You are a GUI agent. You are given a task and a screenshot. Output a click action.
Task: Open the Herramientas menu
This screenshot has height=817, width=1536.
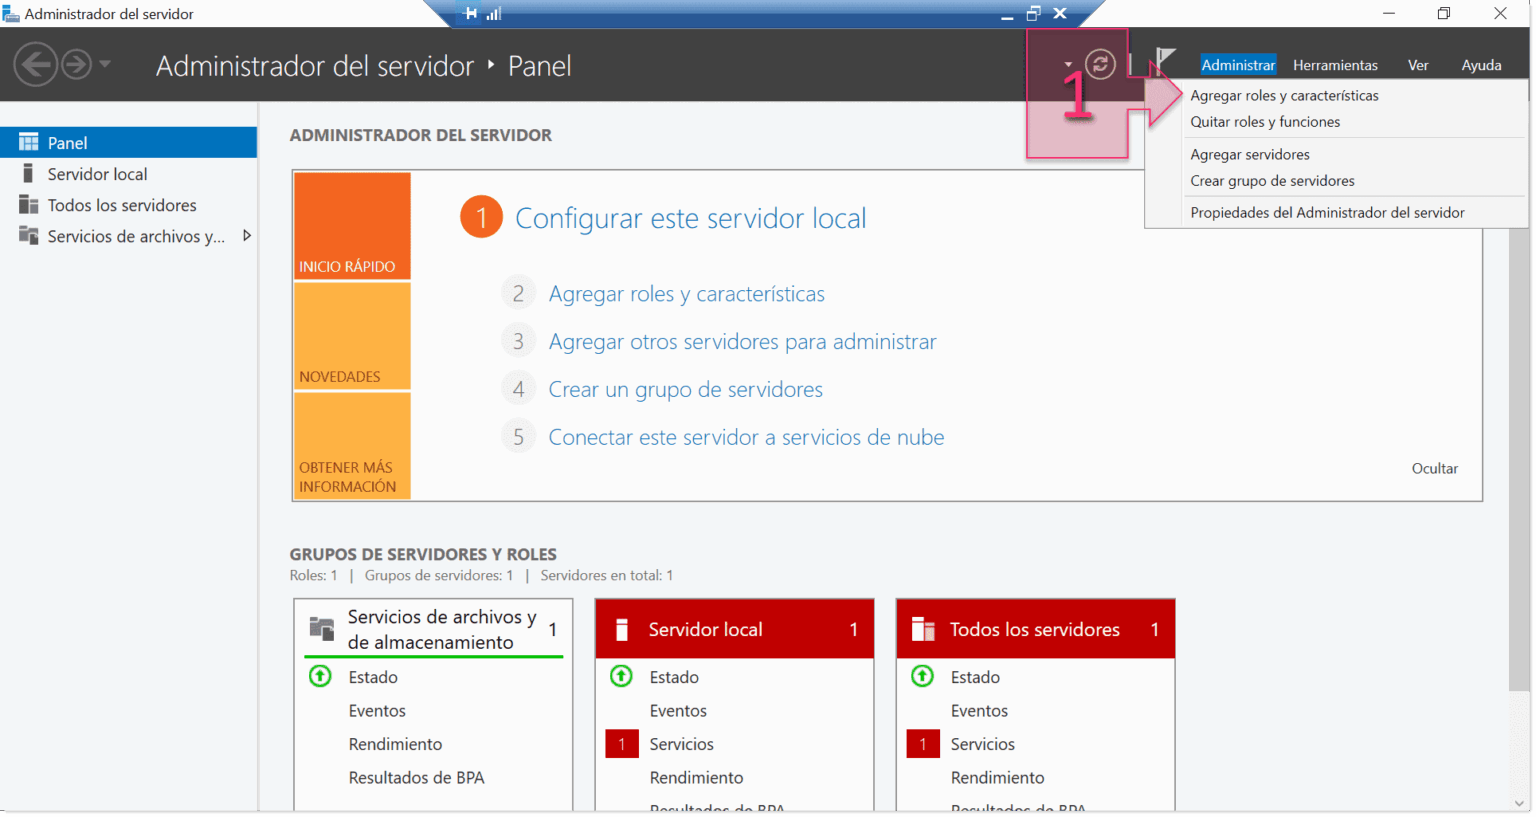click(1335, 64)
